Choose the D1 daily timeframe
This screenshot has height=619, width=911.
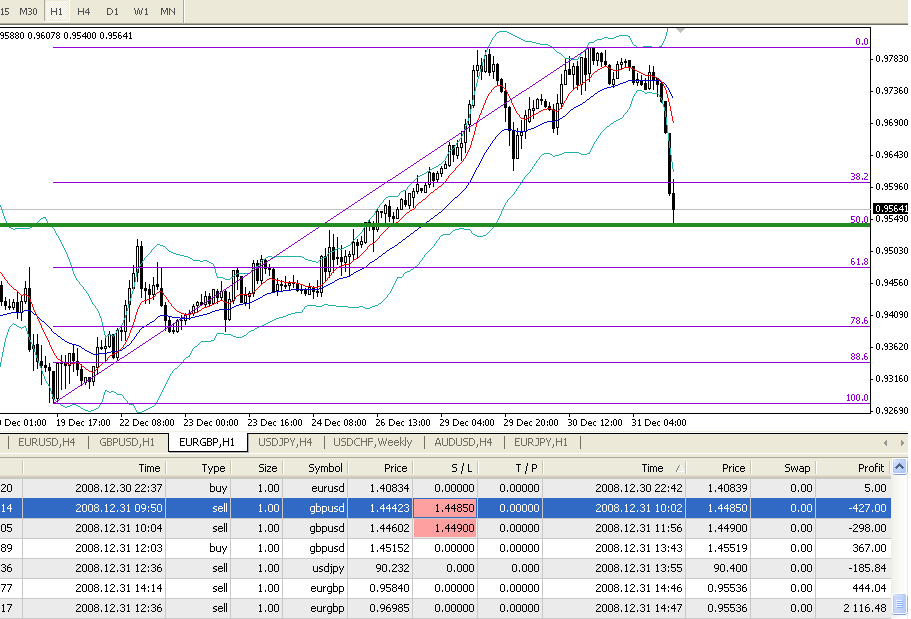[x=112, y=10]
